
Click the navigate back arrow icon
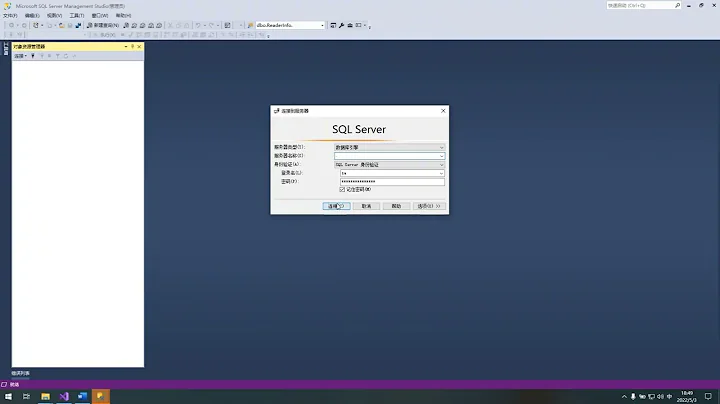[x=11, y=25]
